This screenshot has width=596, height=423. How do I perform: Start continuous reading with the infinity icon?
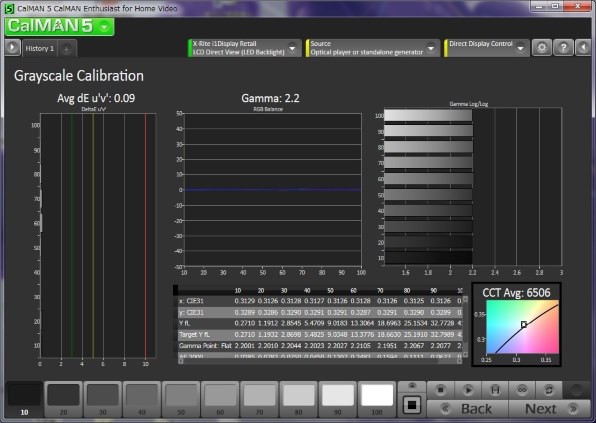click(x=522, y=390)
